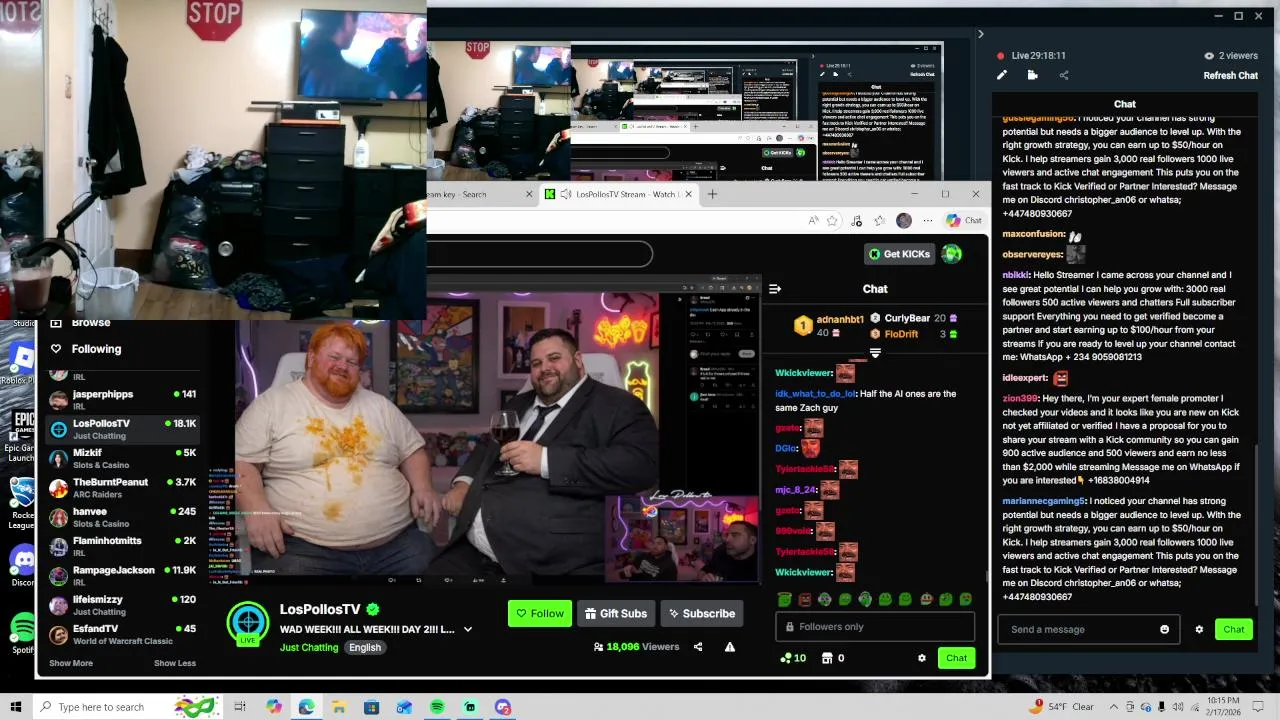This screenshot has height=720, width=1280.
Task: Click the green Chat button in Kick chat
Action: click(957, 658)
